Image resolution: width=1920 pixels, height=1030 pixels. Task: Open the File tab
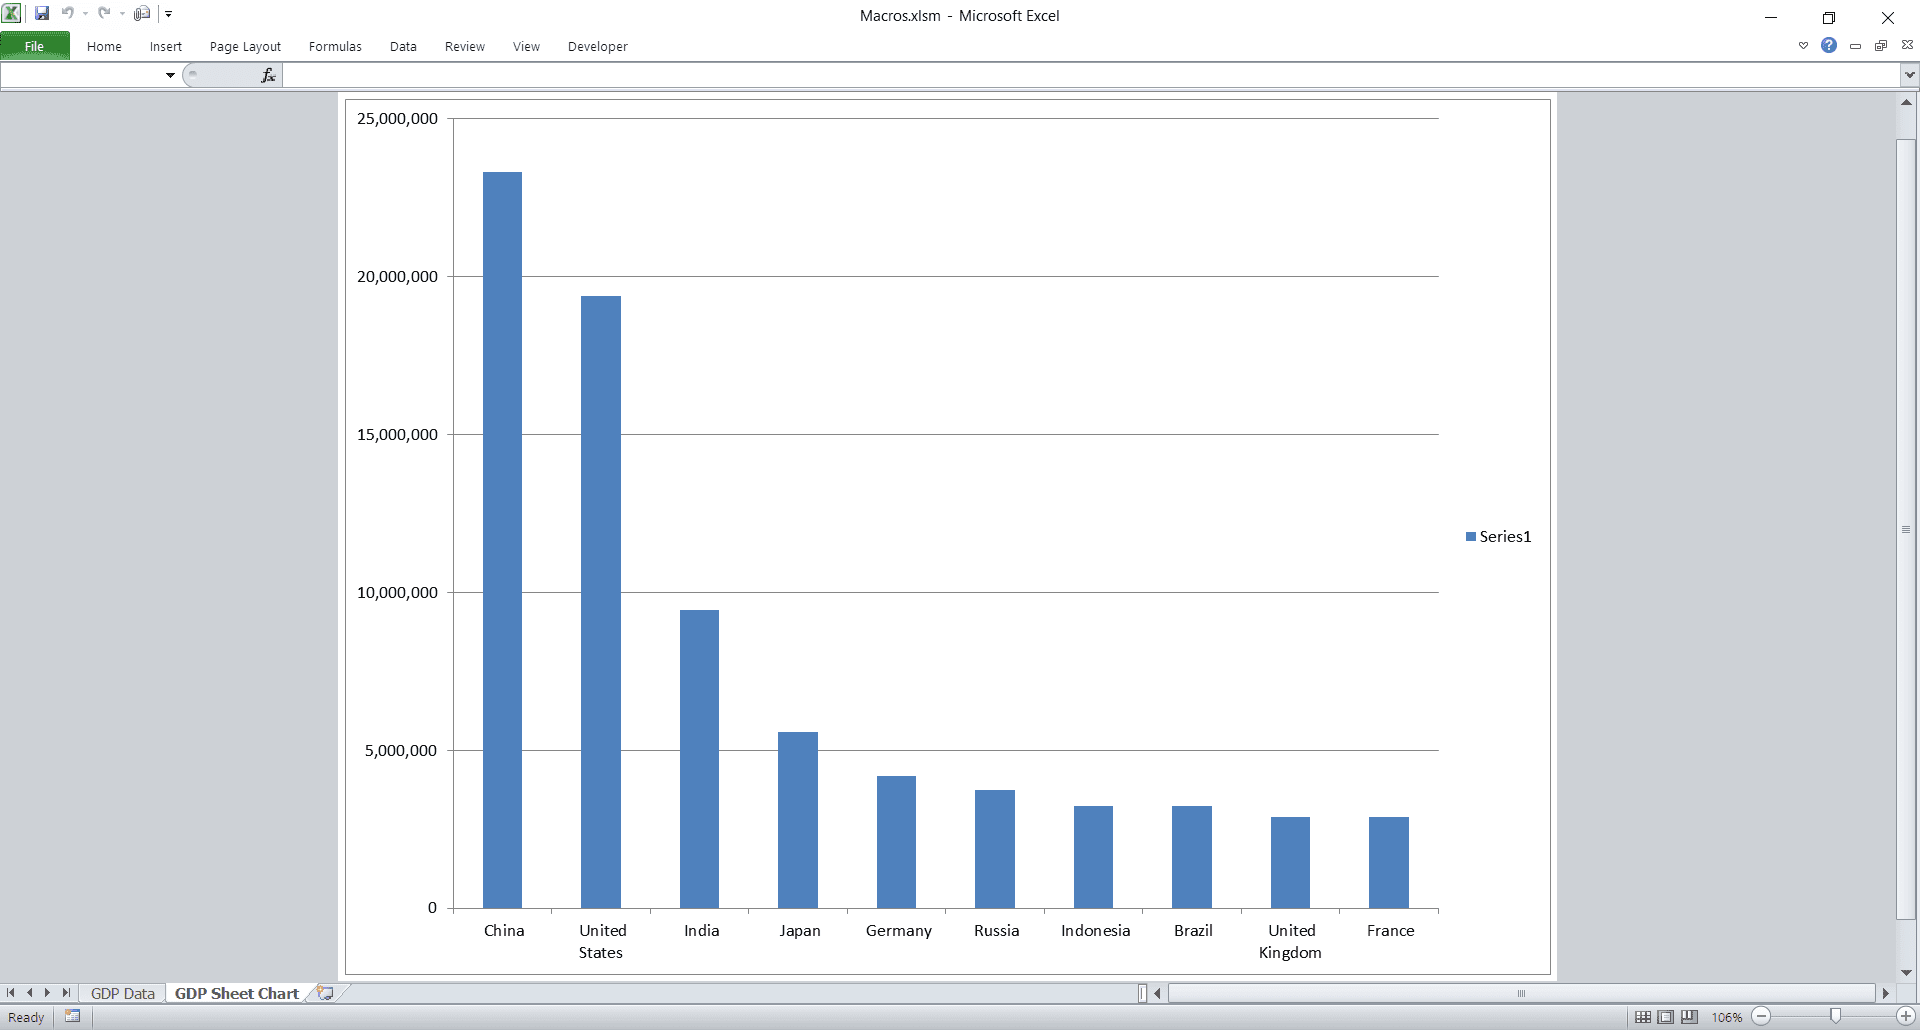point(35,46)
